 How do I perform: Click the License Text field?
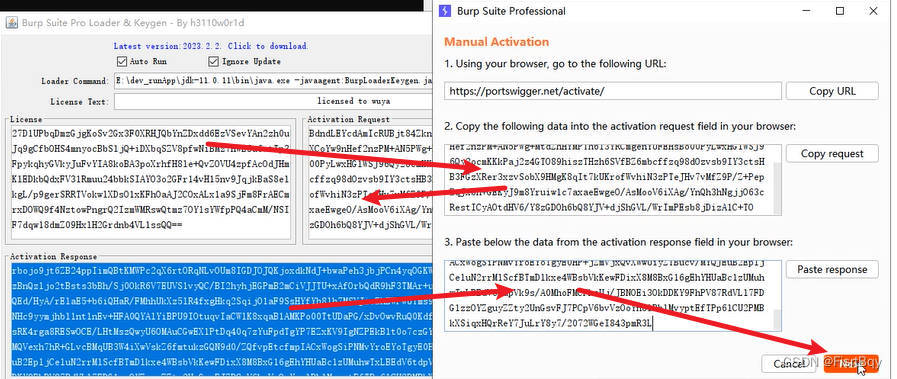coord(273,101)
